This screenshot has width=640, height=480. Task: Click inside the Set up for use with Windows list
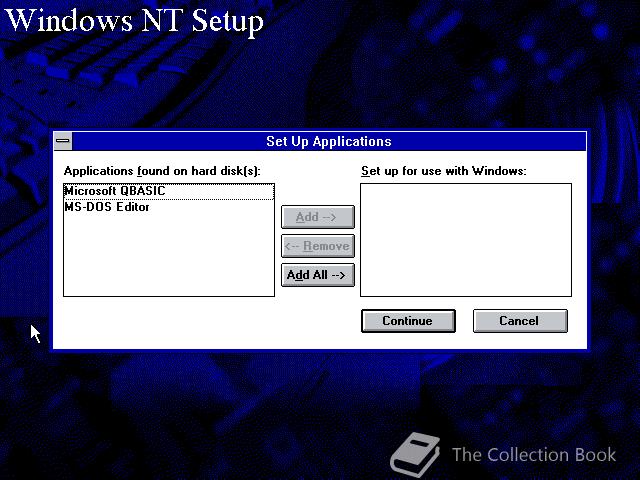(x=466, y=240)
